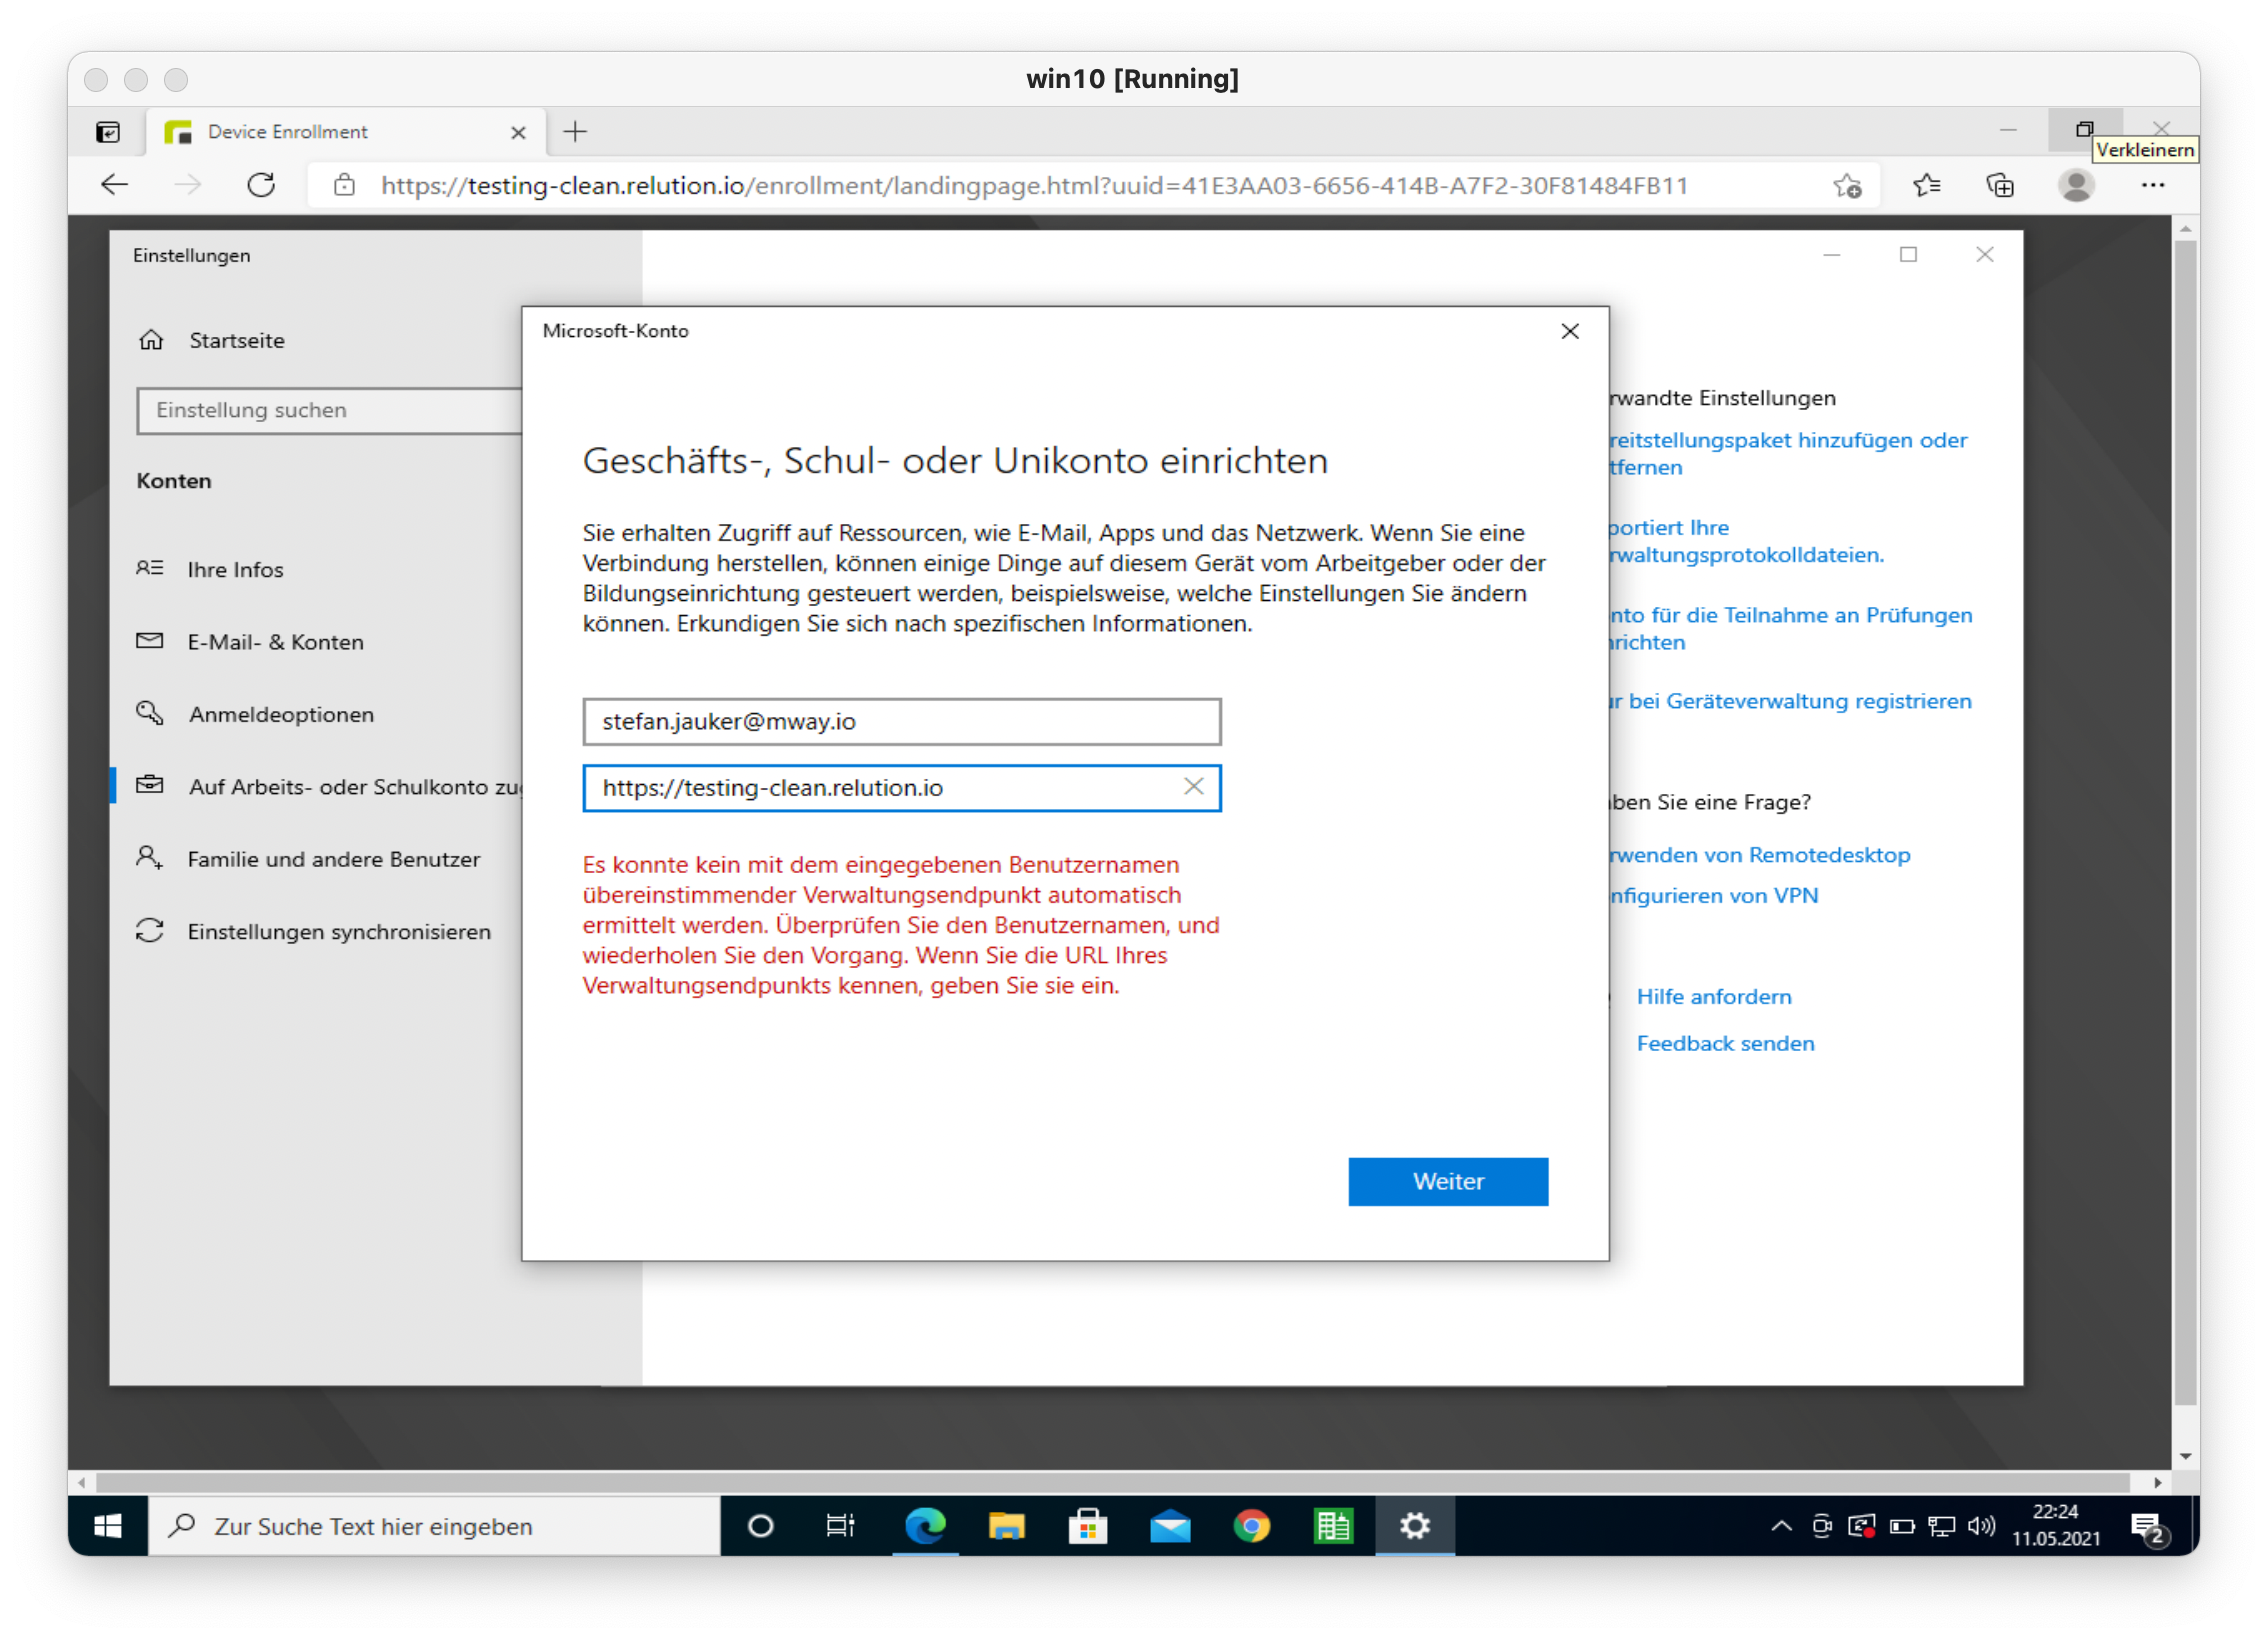Click the Feedback senden link

pos(1724,1043)
